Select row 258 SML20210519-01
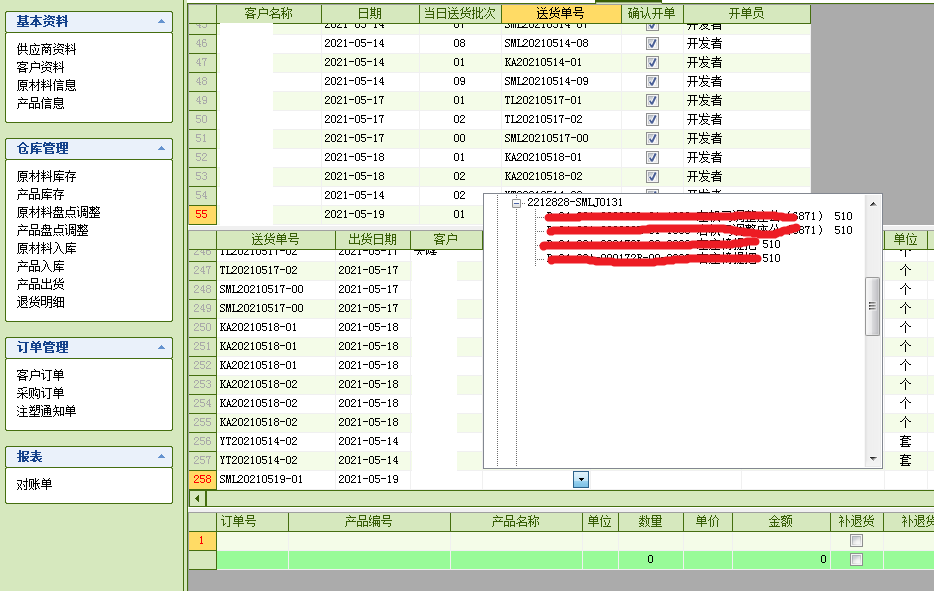The height and width of the screenshot is (591, 934). pyautogui.click(x=260, y=480)
